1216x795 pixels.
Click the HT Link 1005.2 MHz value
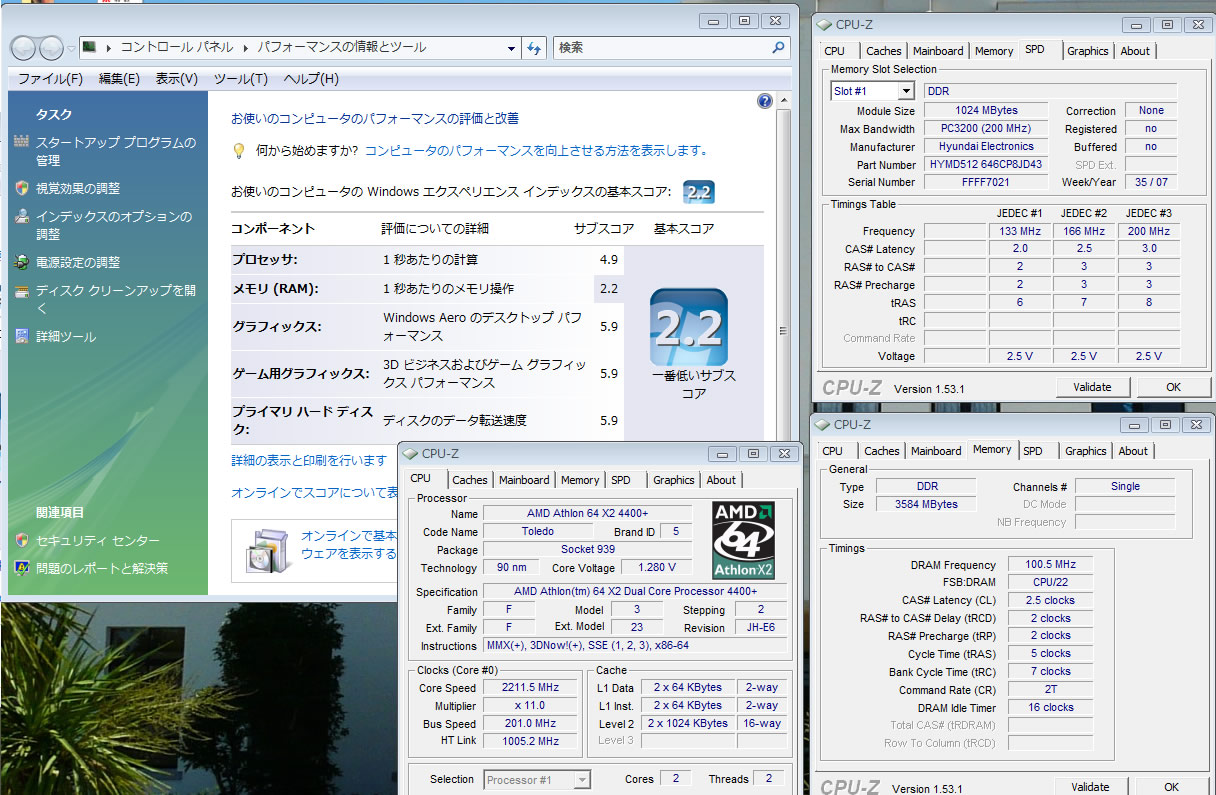pyautogui.click(x=530, y=741)
